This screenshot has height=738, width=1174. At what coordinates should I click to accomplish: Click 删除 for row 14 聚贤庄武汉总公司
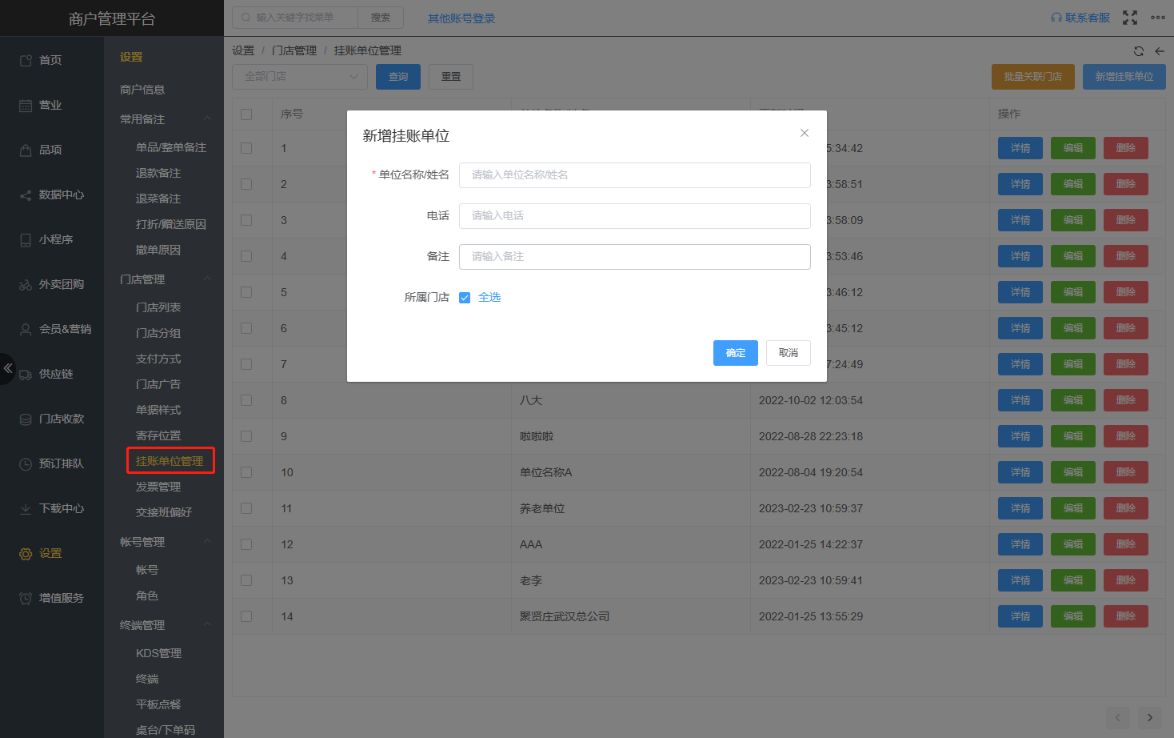[1125, 617]
